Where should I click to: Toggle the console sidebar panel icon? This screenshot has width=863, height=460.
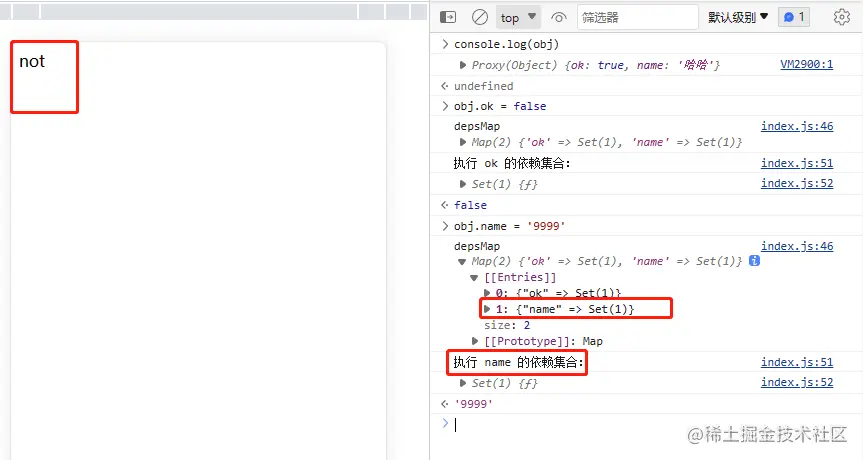(448, 18)
